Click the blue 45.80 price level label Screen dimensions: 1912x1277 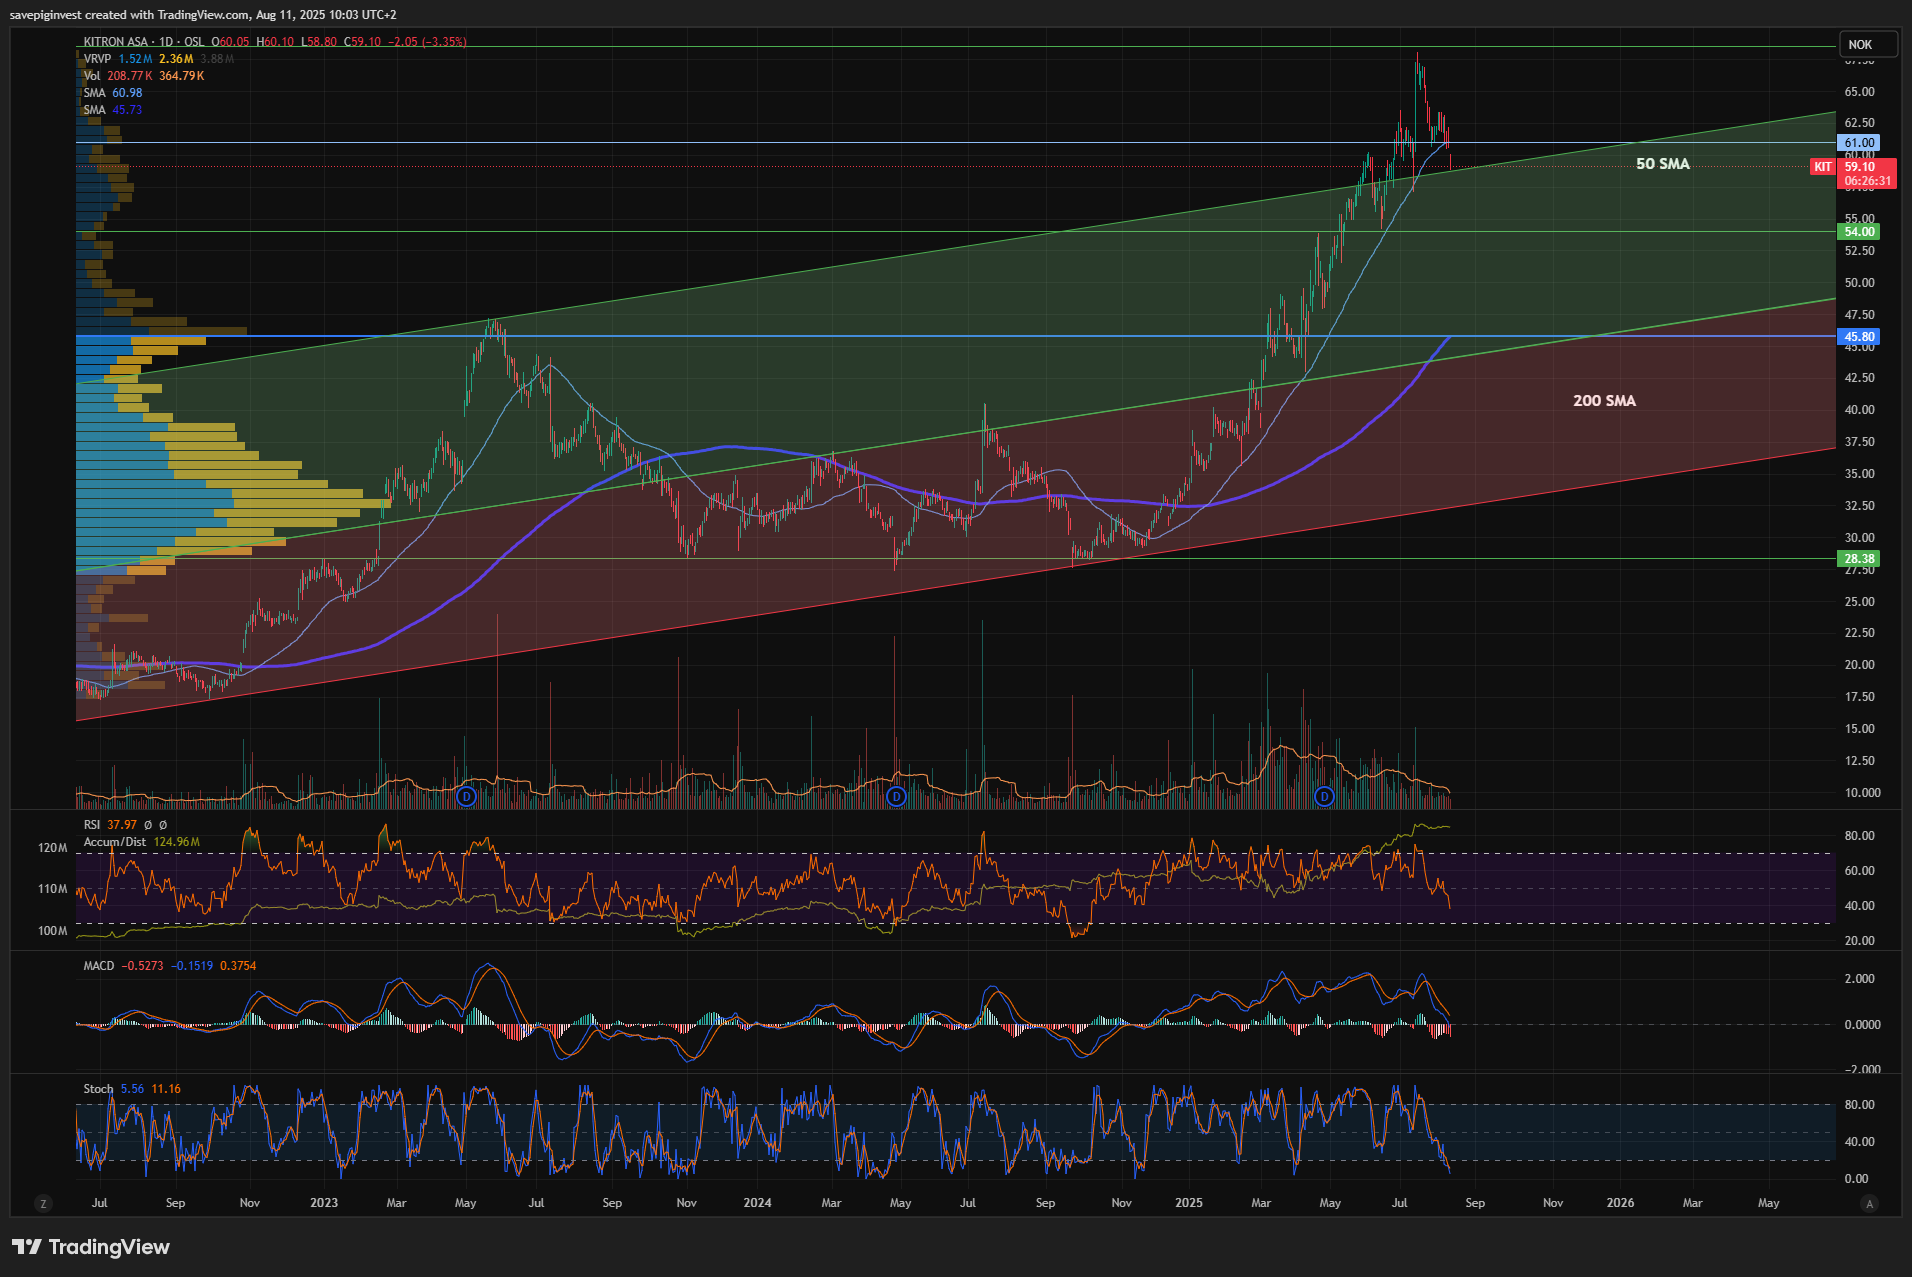[x=1859, y=337]
